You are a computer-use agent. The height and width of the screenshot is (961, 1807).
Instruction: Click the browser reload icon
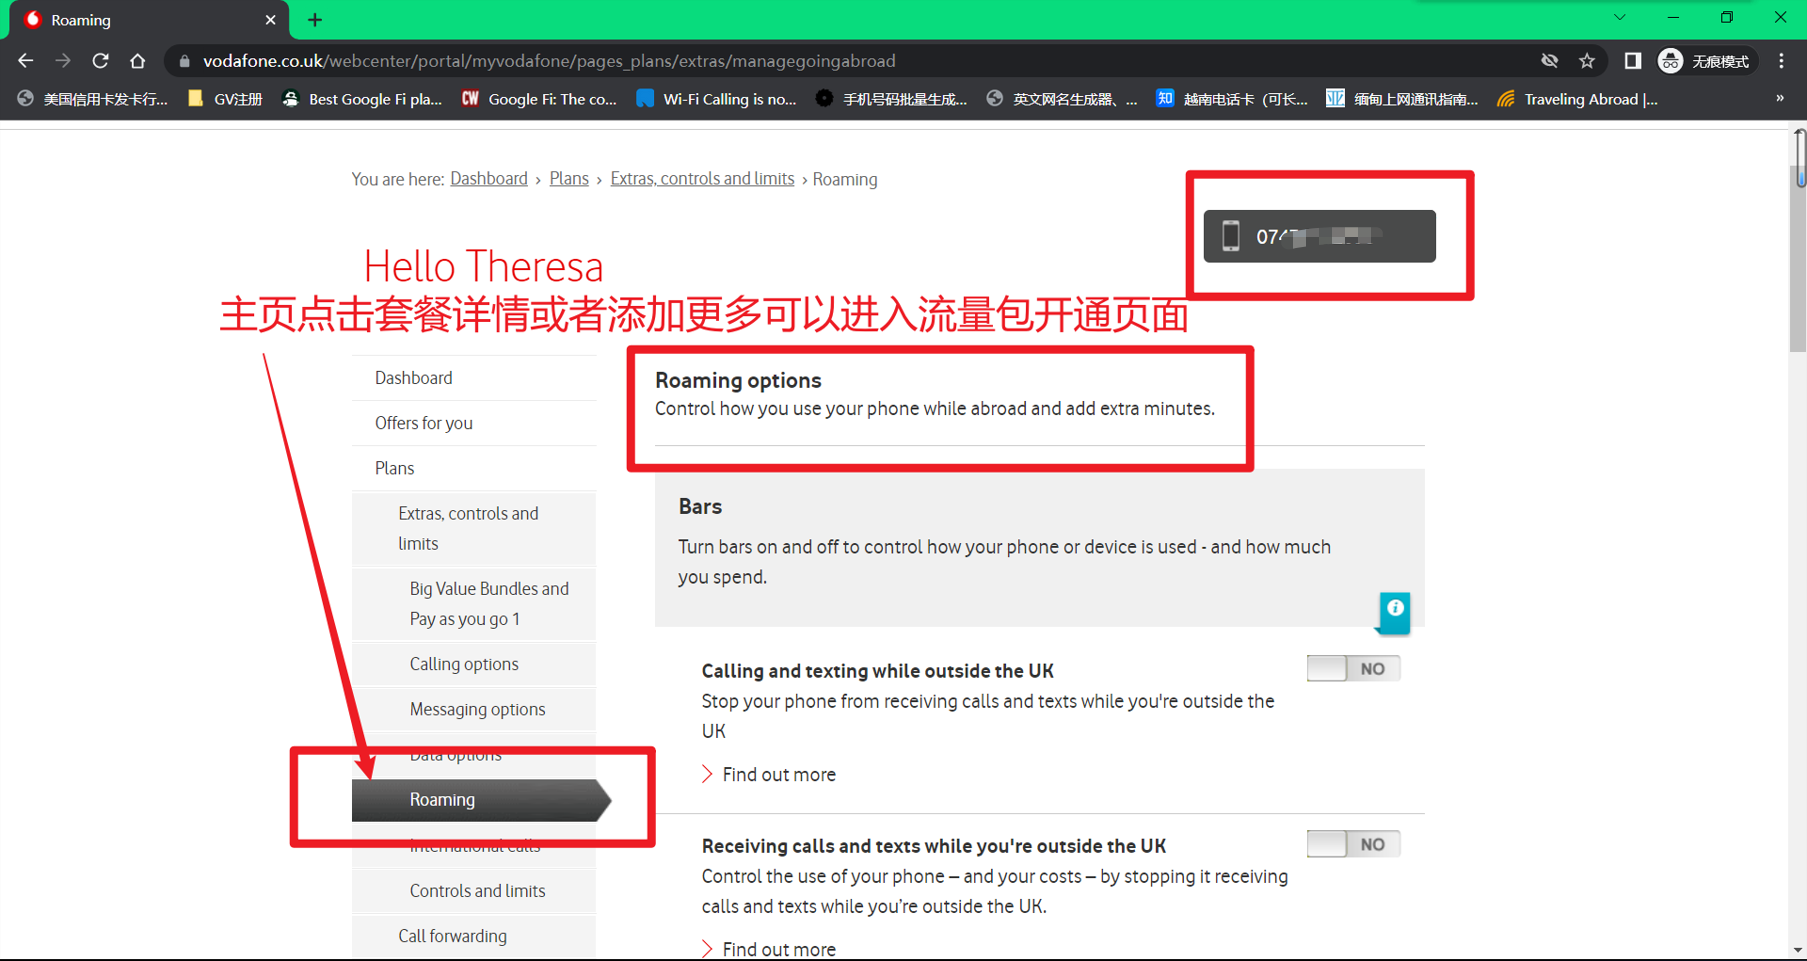pos(100,61)
